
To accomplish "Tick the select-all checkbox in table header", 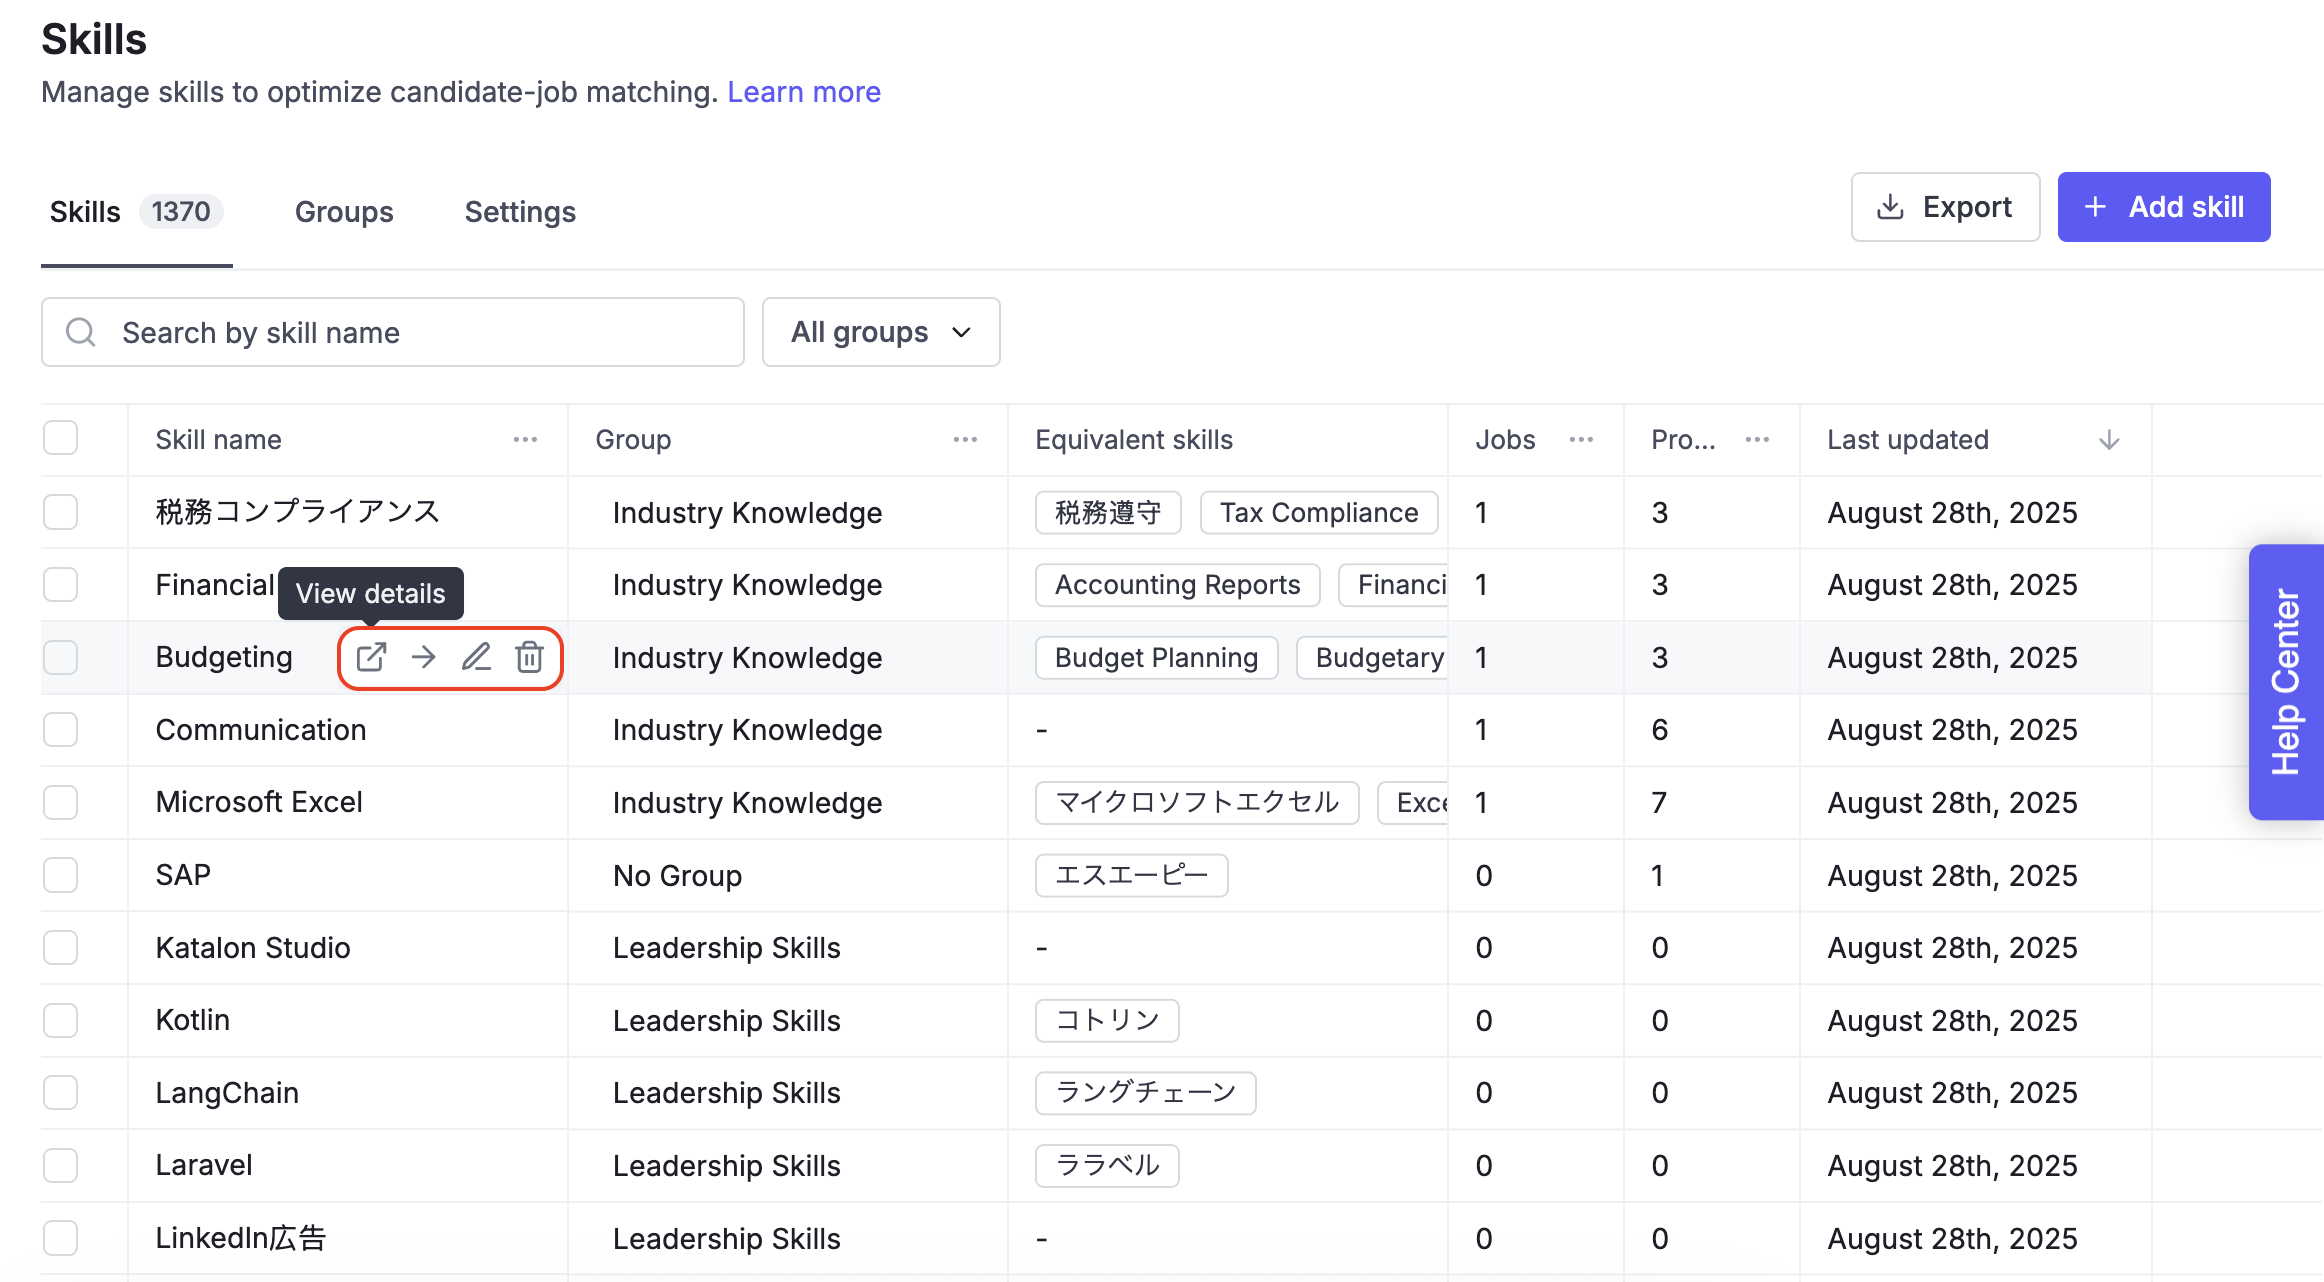I will (x=61, y=438).
